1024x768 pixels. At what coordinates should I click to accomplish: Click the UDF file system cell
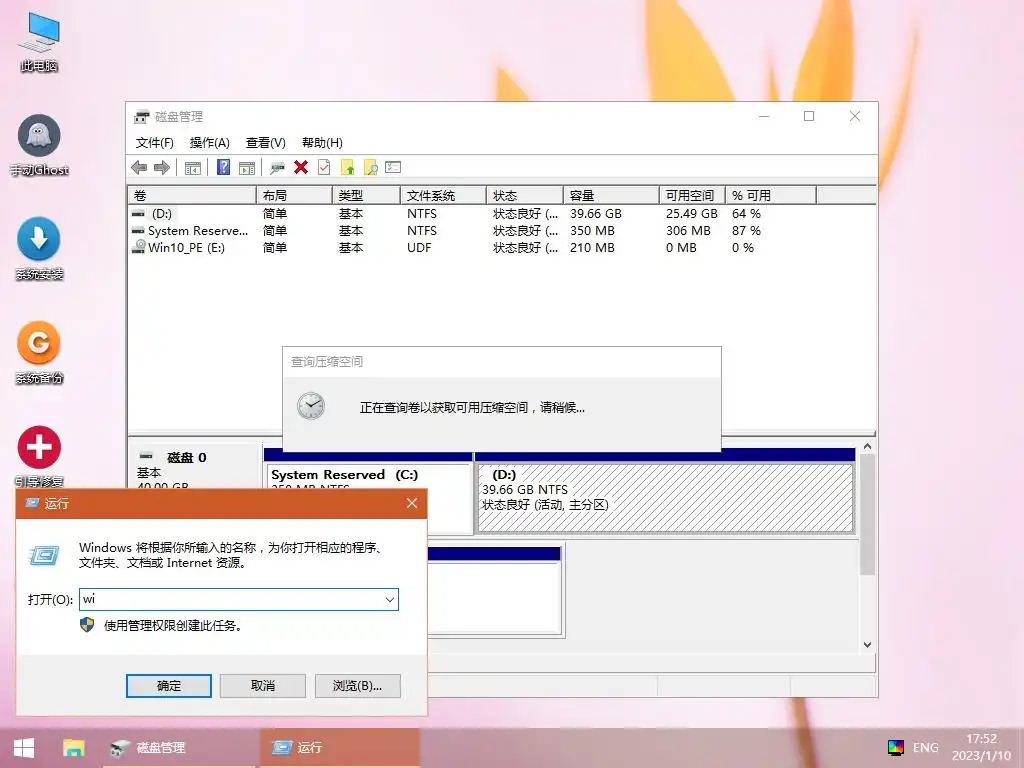click(419, 248)
